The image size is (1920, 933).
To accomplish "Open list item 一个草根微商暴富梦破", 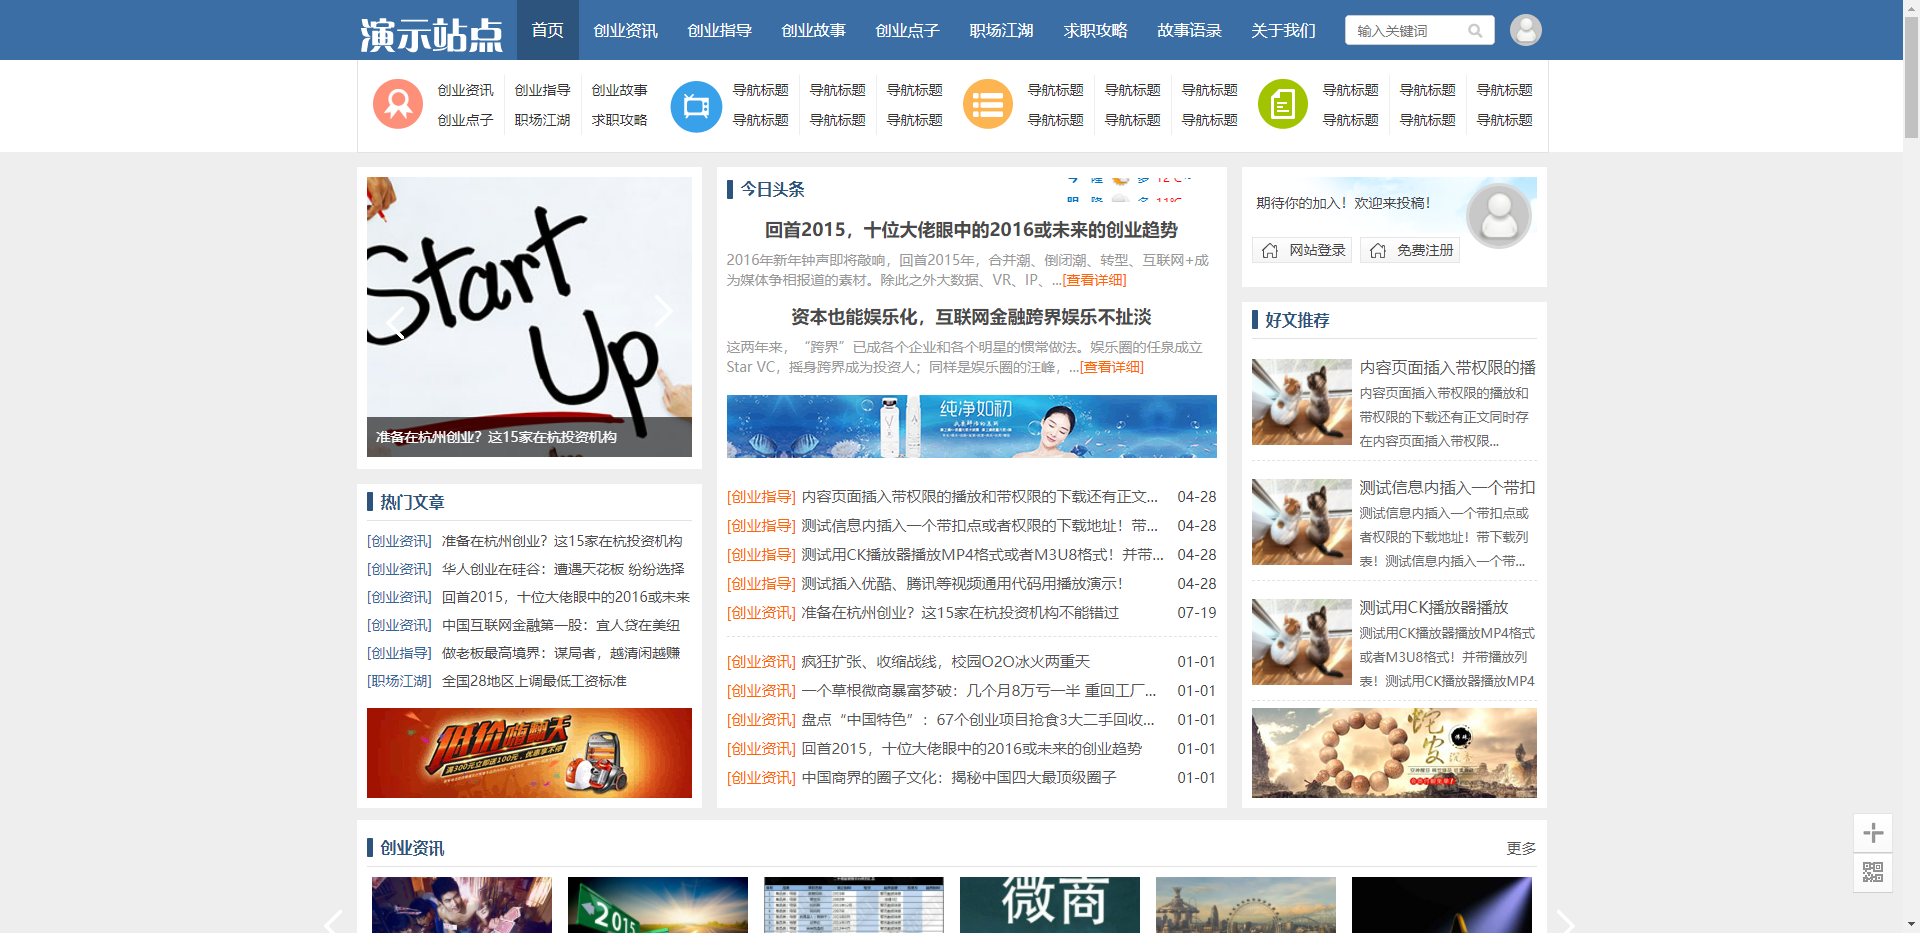I will (x=979, y=691).
